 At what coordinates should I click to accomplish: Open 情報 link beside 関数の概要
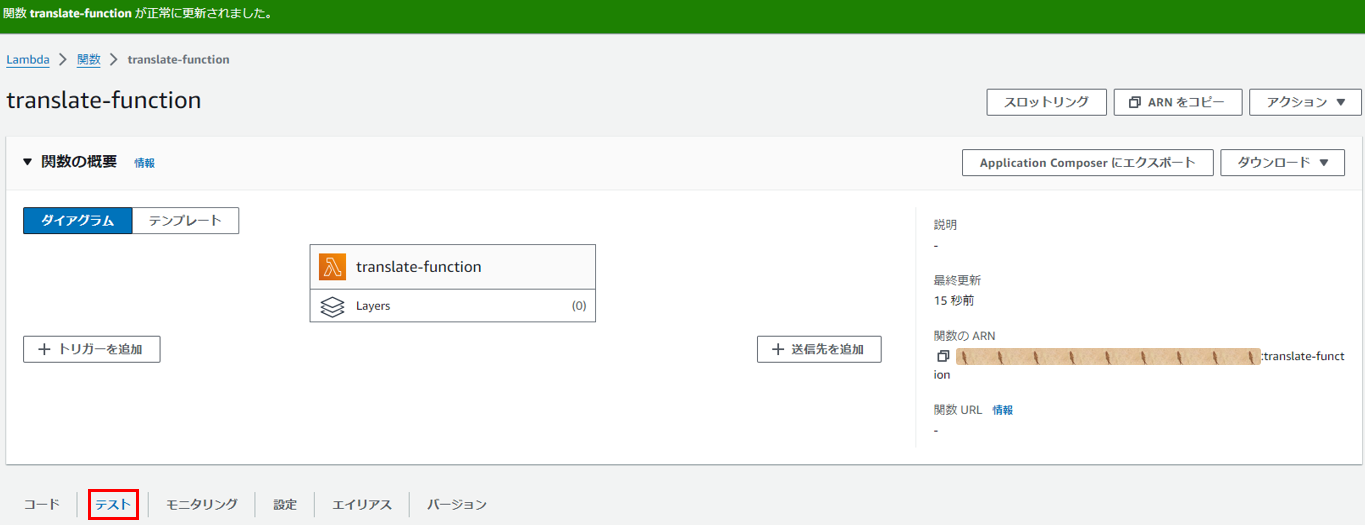tap(145, 163)
